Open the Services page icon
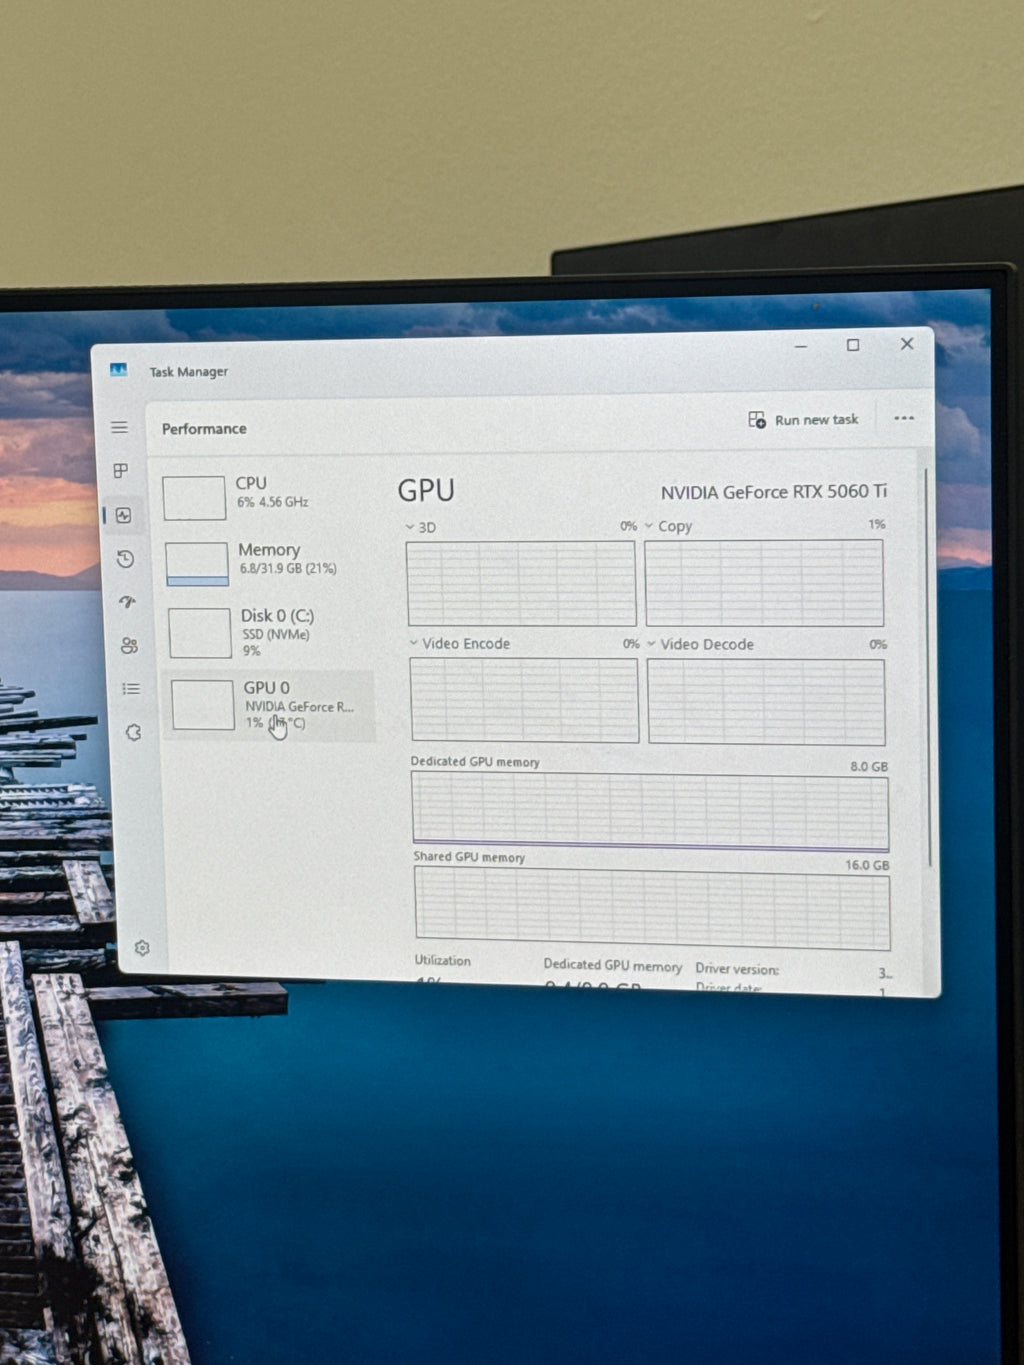 point(133,732)
